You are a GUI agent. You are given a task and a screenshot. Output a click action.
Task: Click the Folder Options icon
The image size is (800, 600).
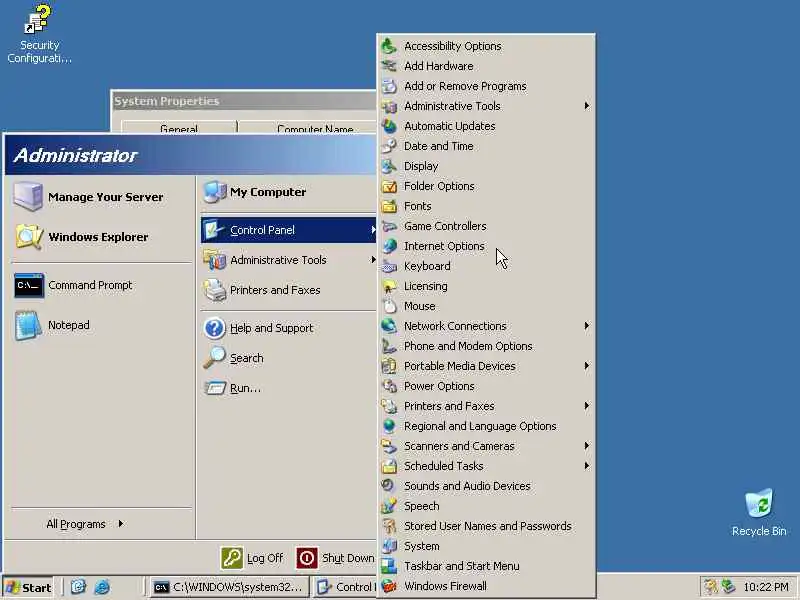[389, 186]
